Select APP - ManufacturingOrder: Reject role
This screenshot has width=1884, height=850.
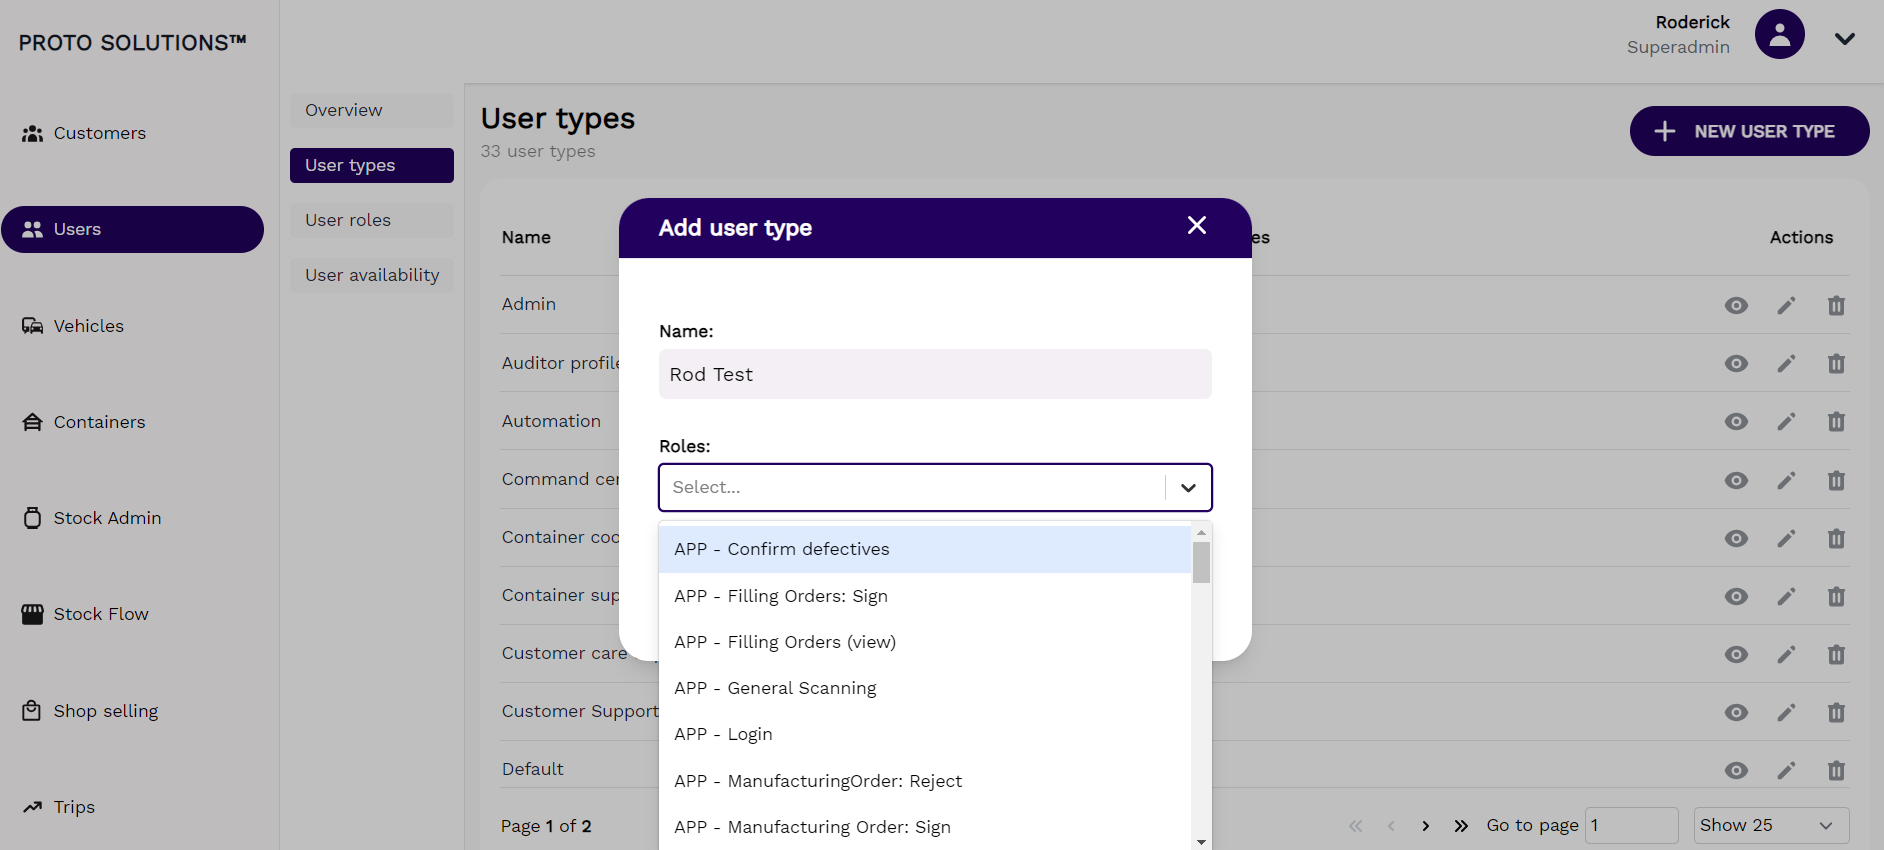click(x=925, y=781)
